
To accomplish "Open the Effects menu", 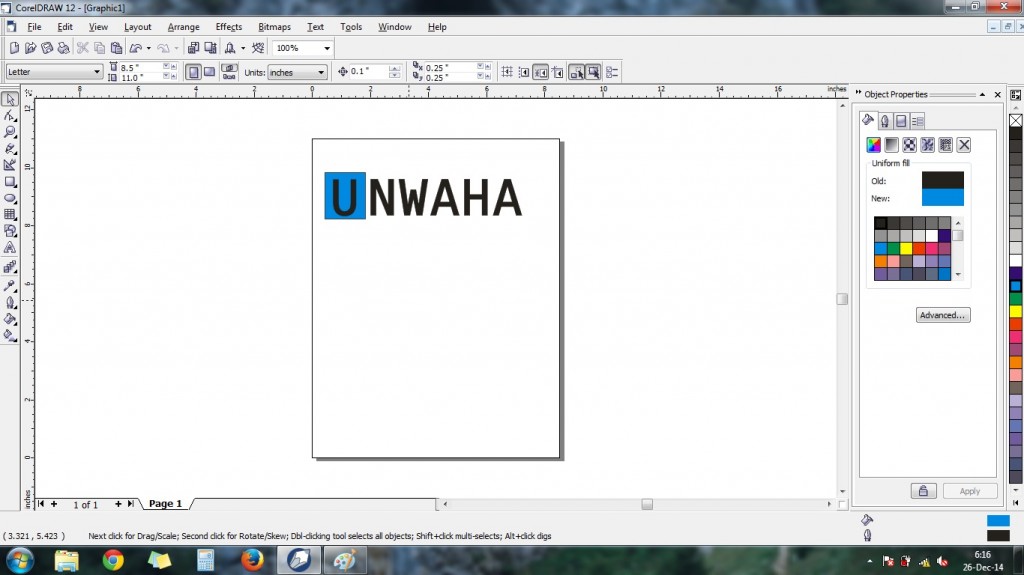I will 229,27.
